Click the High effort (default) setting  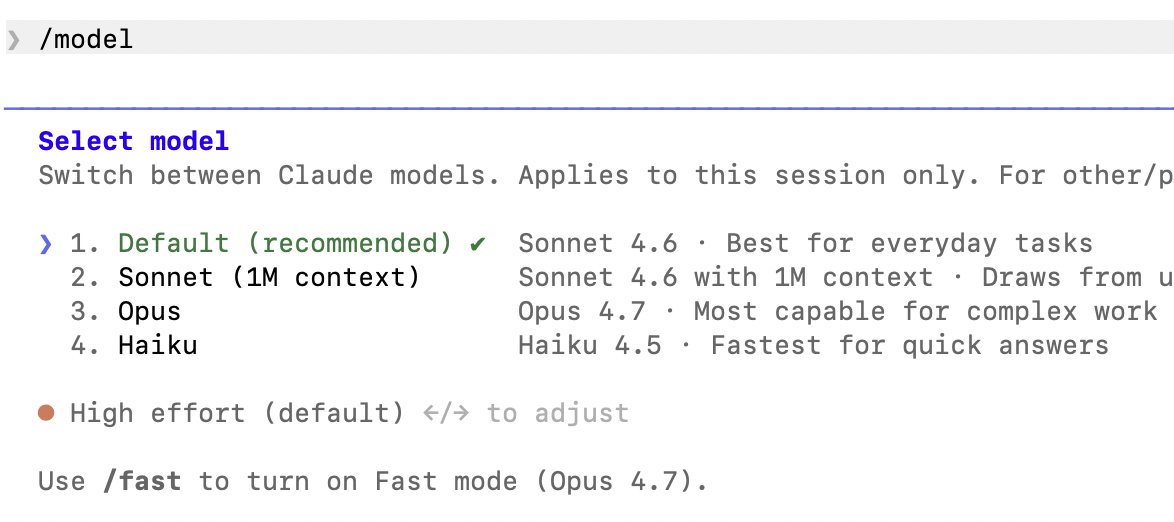tap(237, 413)
